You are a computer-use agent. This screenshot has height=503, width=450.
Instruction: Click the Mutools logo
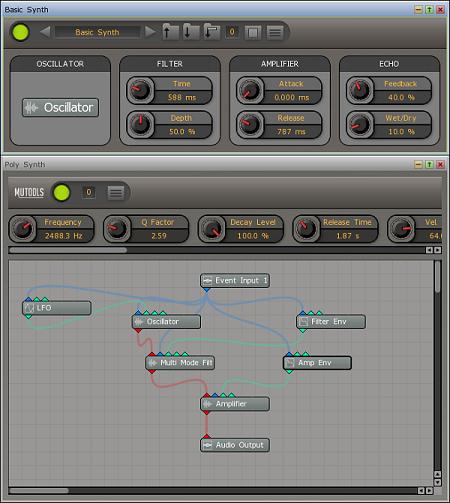pos(29,192)
